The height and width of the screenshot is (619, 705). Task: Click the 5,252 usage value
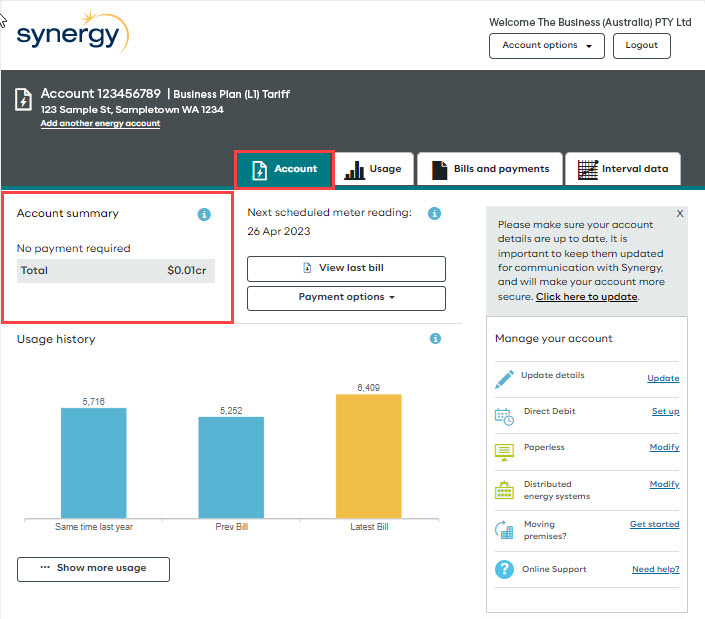pos(231,410)
